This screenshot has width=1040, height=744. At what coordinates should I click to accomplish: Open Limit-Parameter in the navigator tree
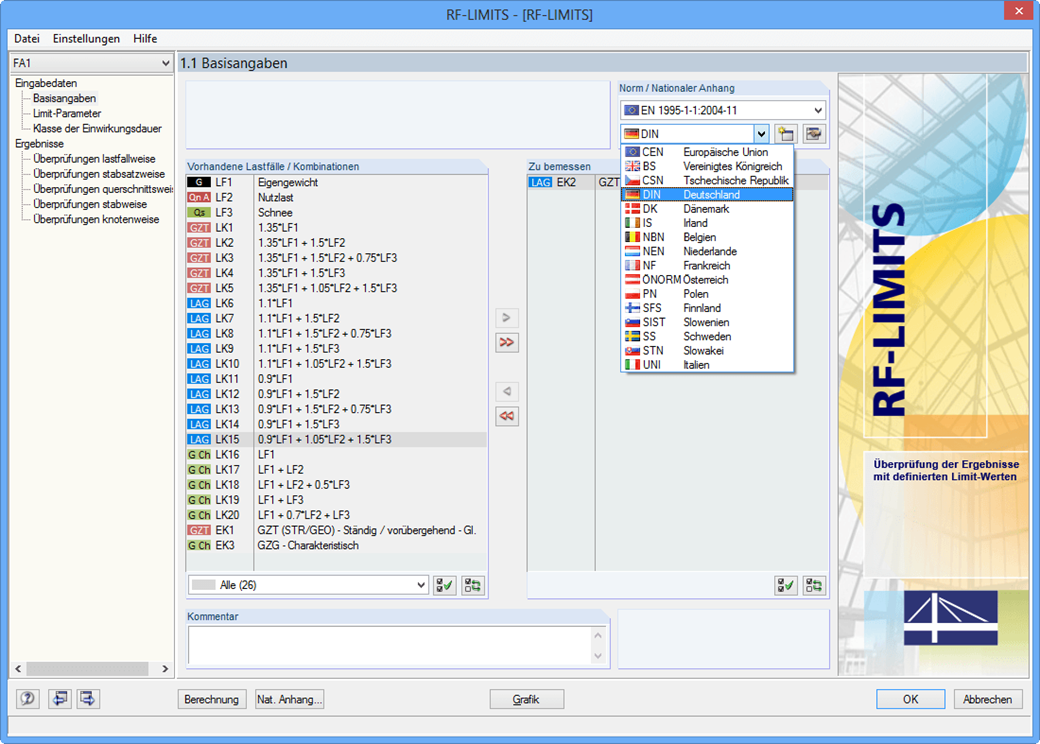(x=67, y=113)
